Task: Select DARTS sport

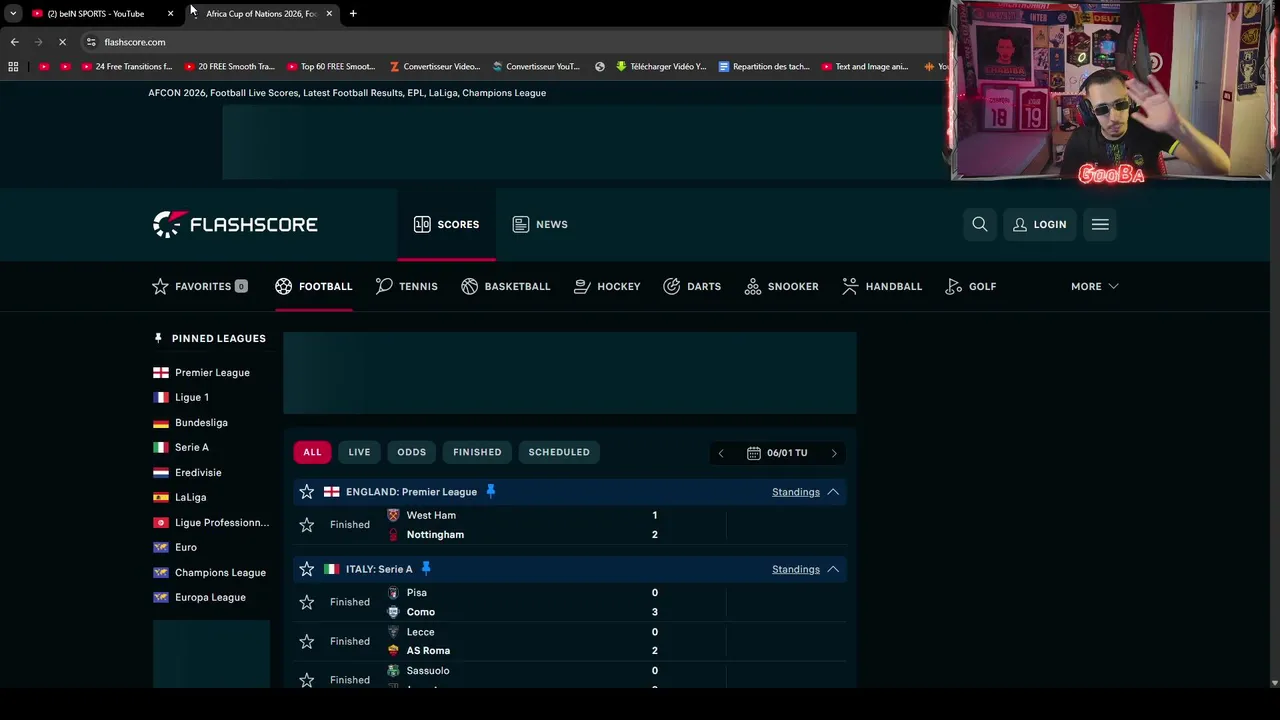Action: point(692,286)
